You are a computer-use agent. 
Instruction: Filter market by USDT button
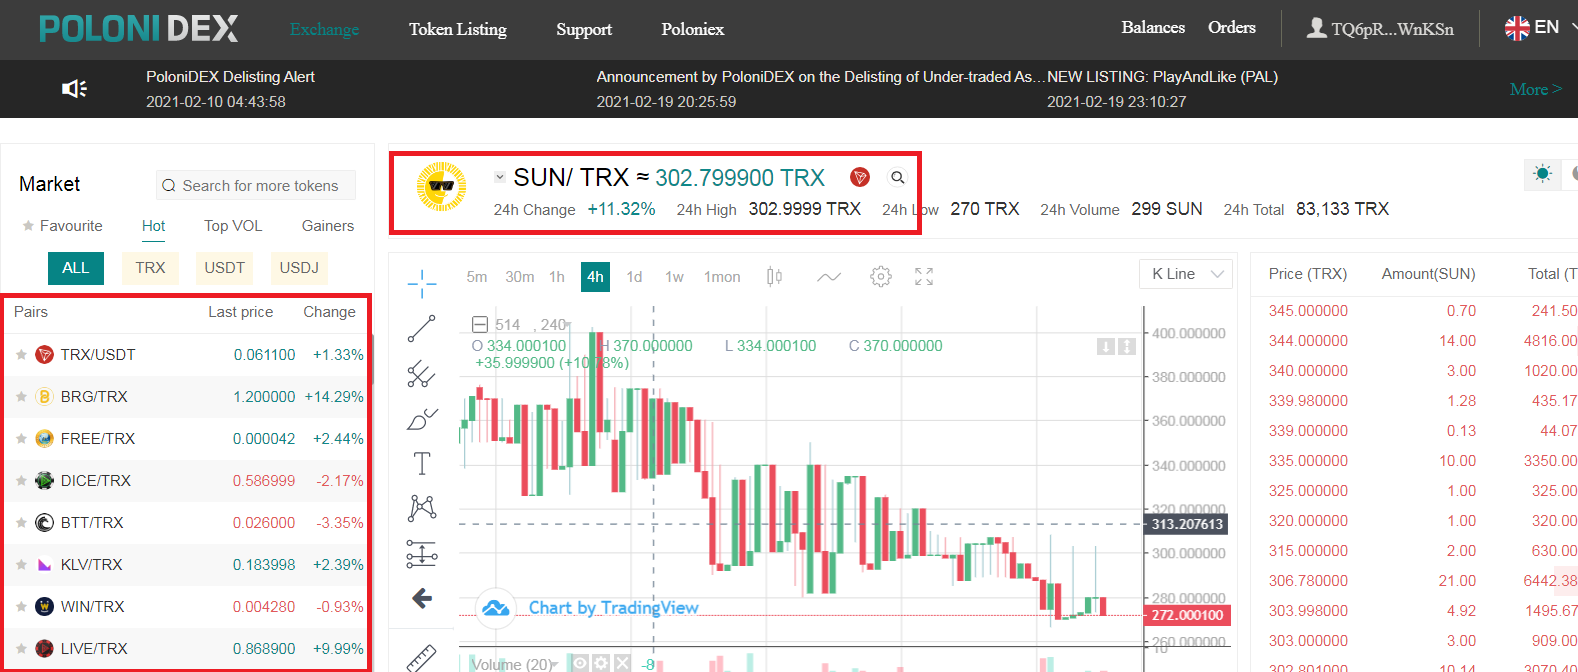pyautogui.click(x=225, y=268)
